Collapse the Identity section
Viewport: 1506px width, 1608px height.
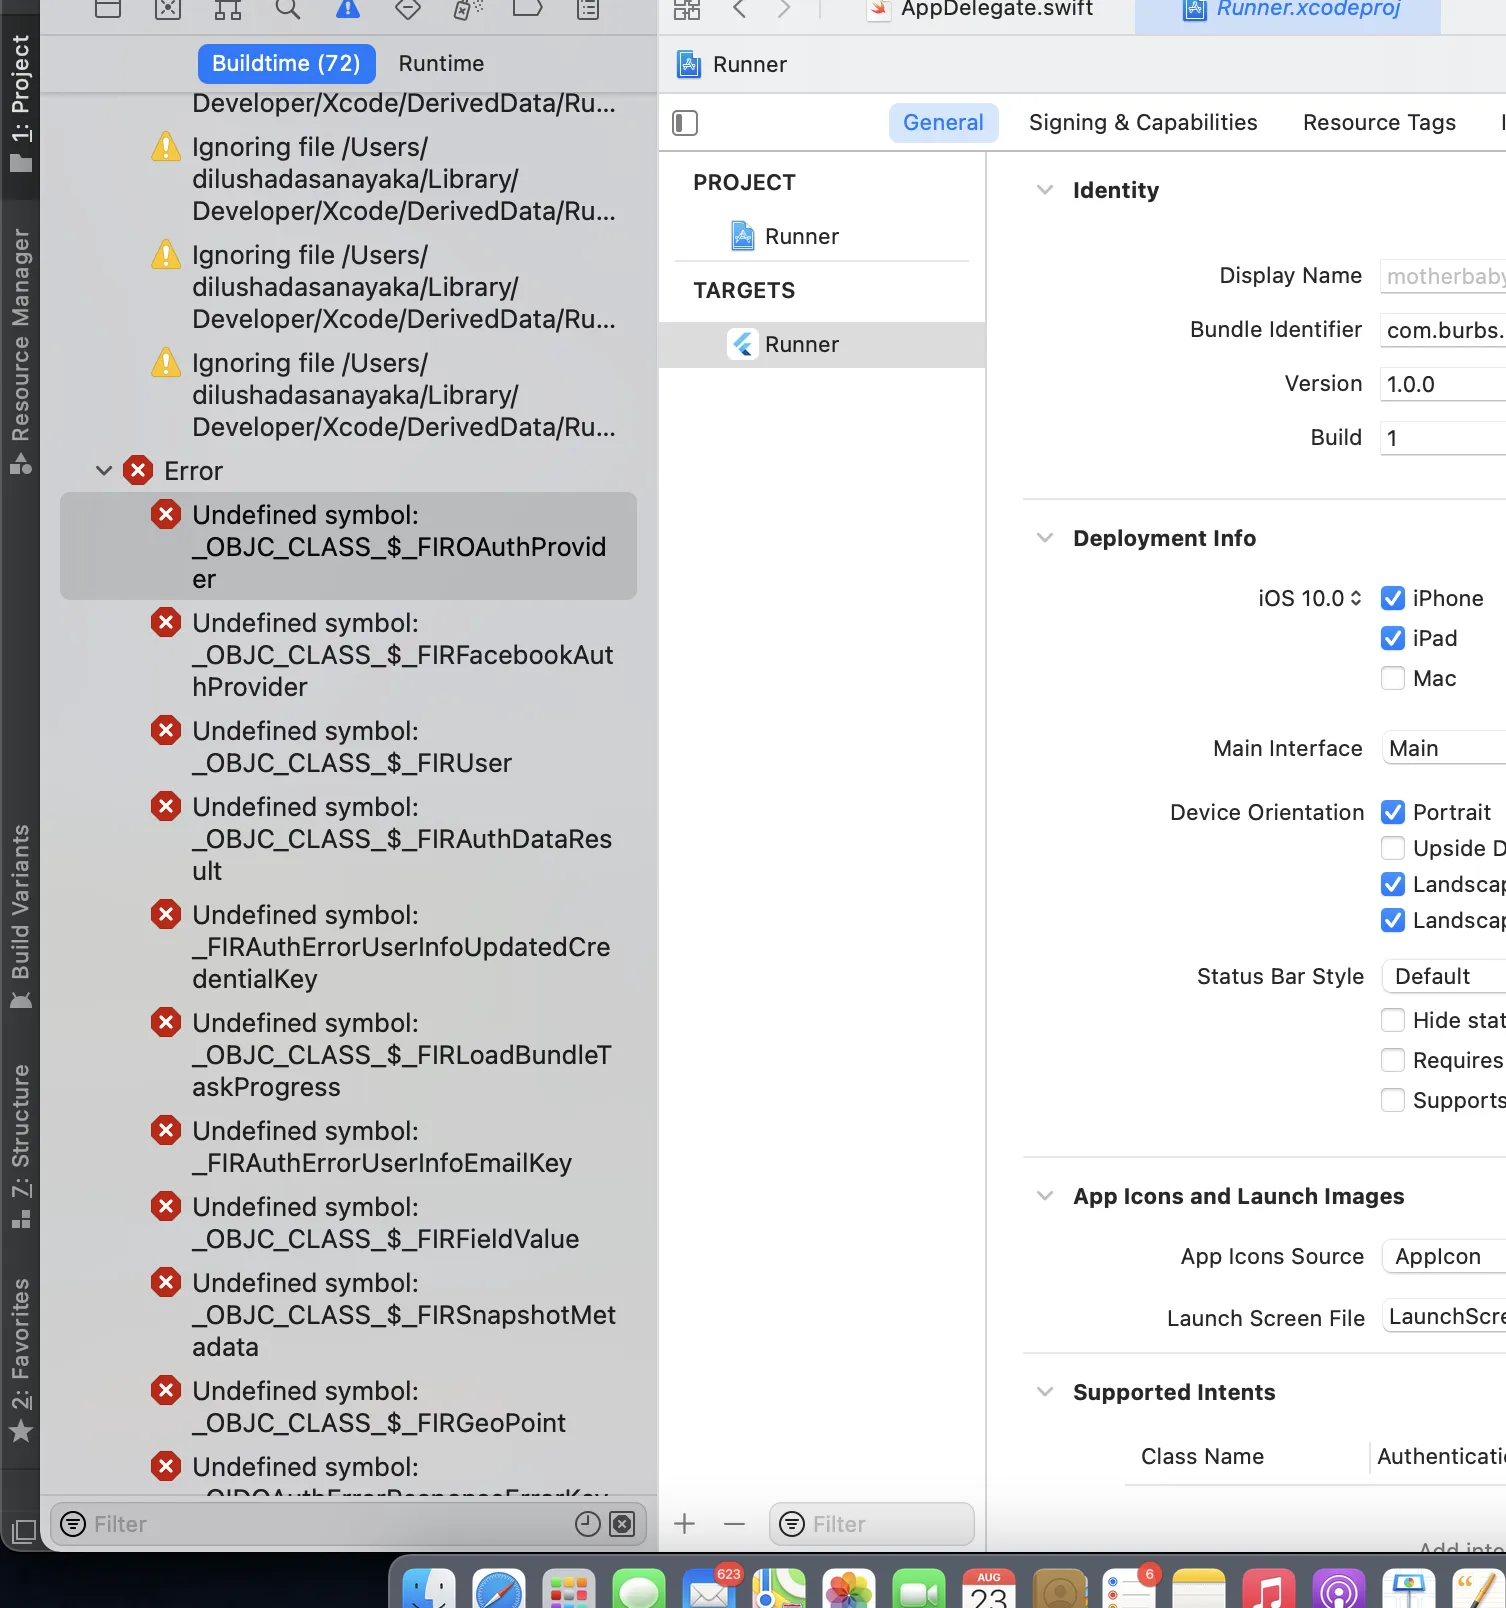[1045, 190]
